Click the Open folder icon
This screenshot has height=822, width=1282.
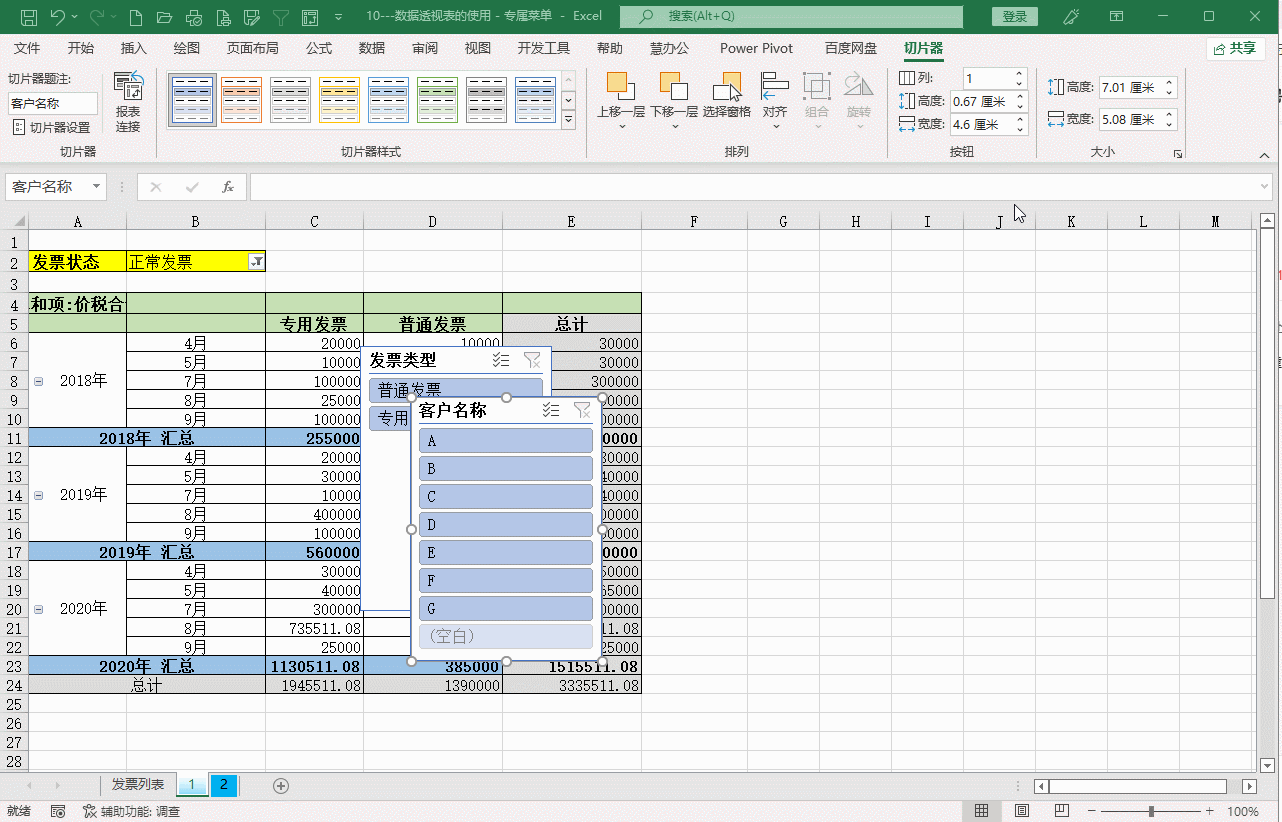(x=165, y=17)
